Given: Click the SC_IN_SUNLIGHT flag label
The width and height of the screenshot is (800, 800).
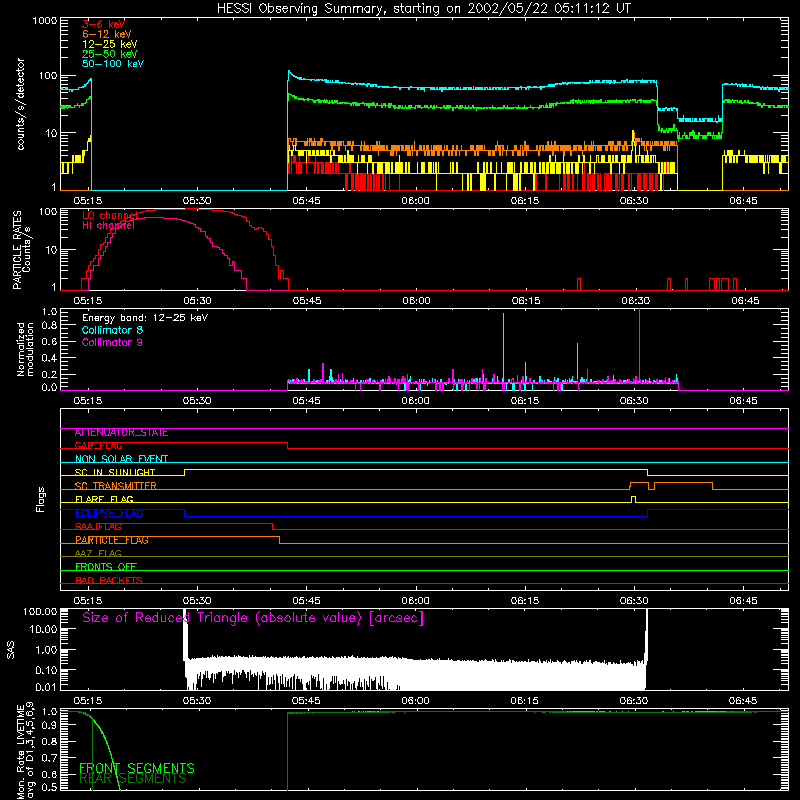Looking at the screenshot, I should click(115, 472).
